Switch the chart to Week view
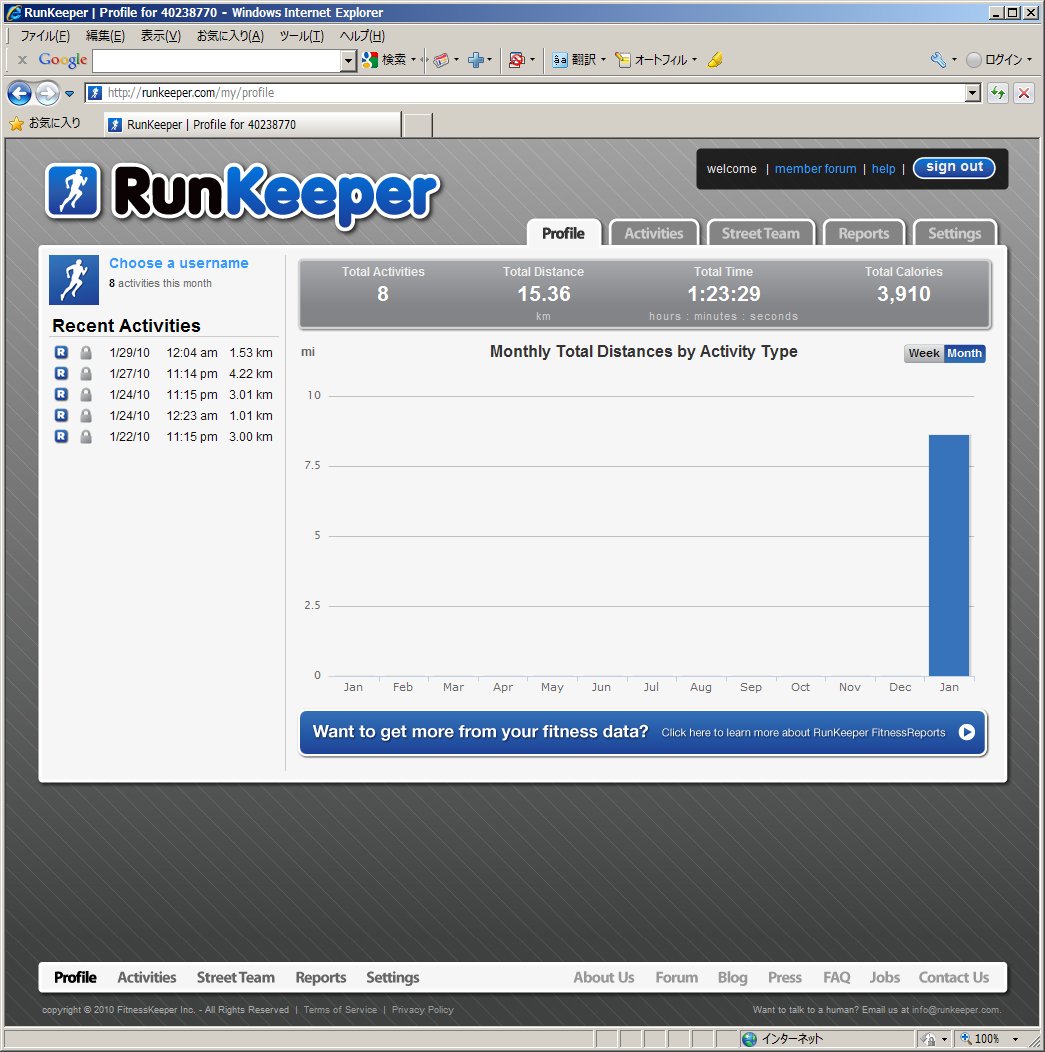The width and height of the screenshot is (1045, 1052). tap(923, 354)
